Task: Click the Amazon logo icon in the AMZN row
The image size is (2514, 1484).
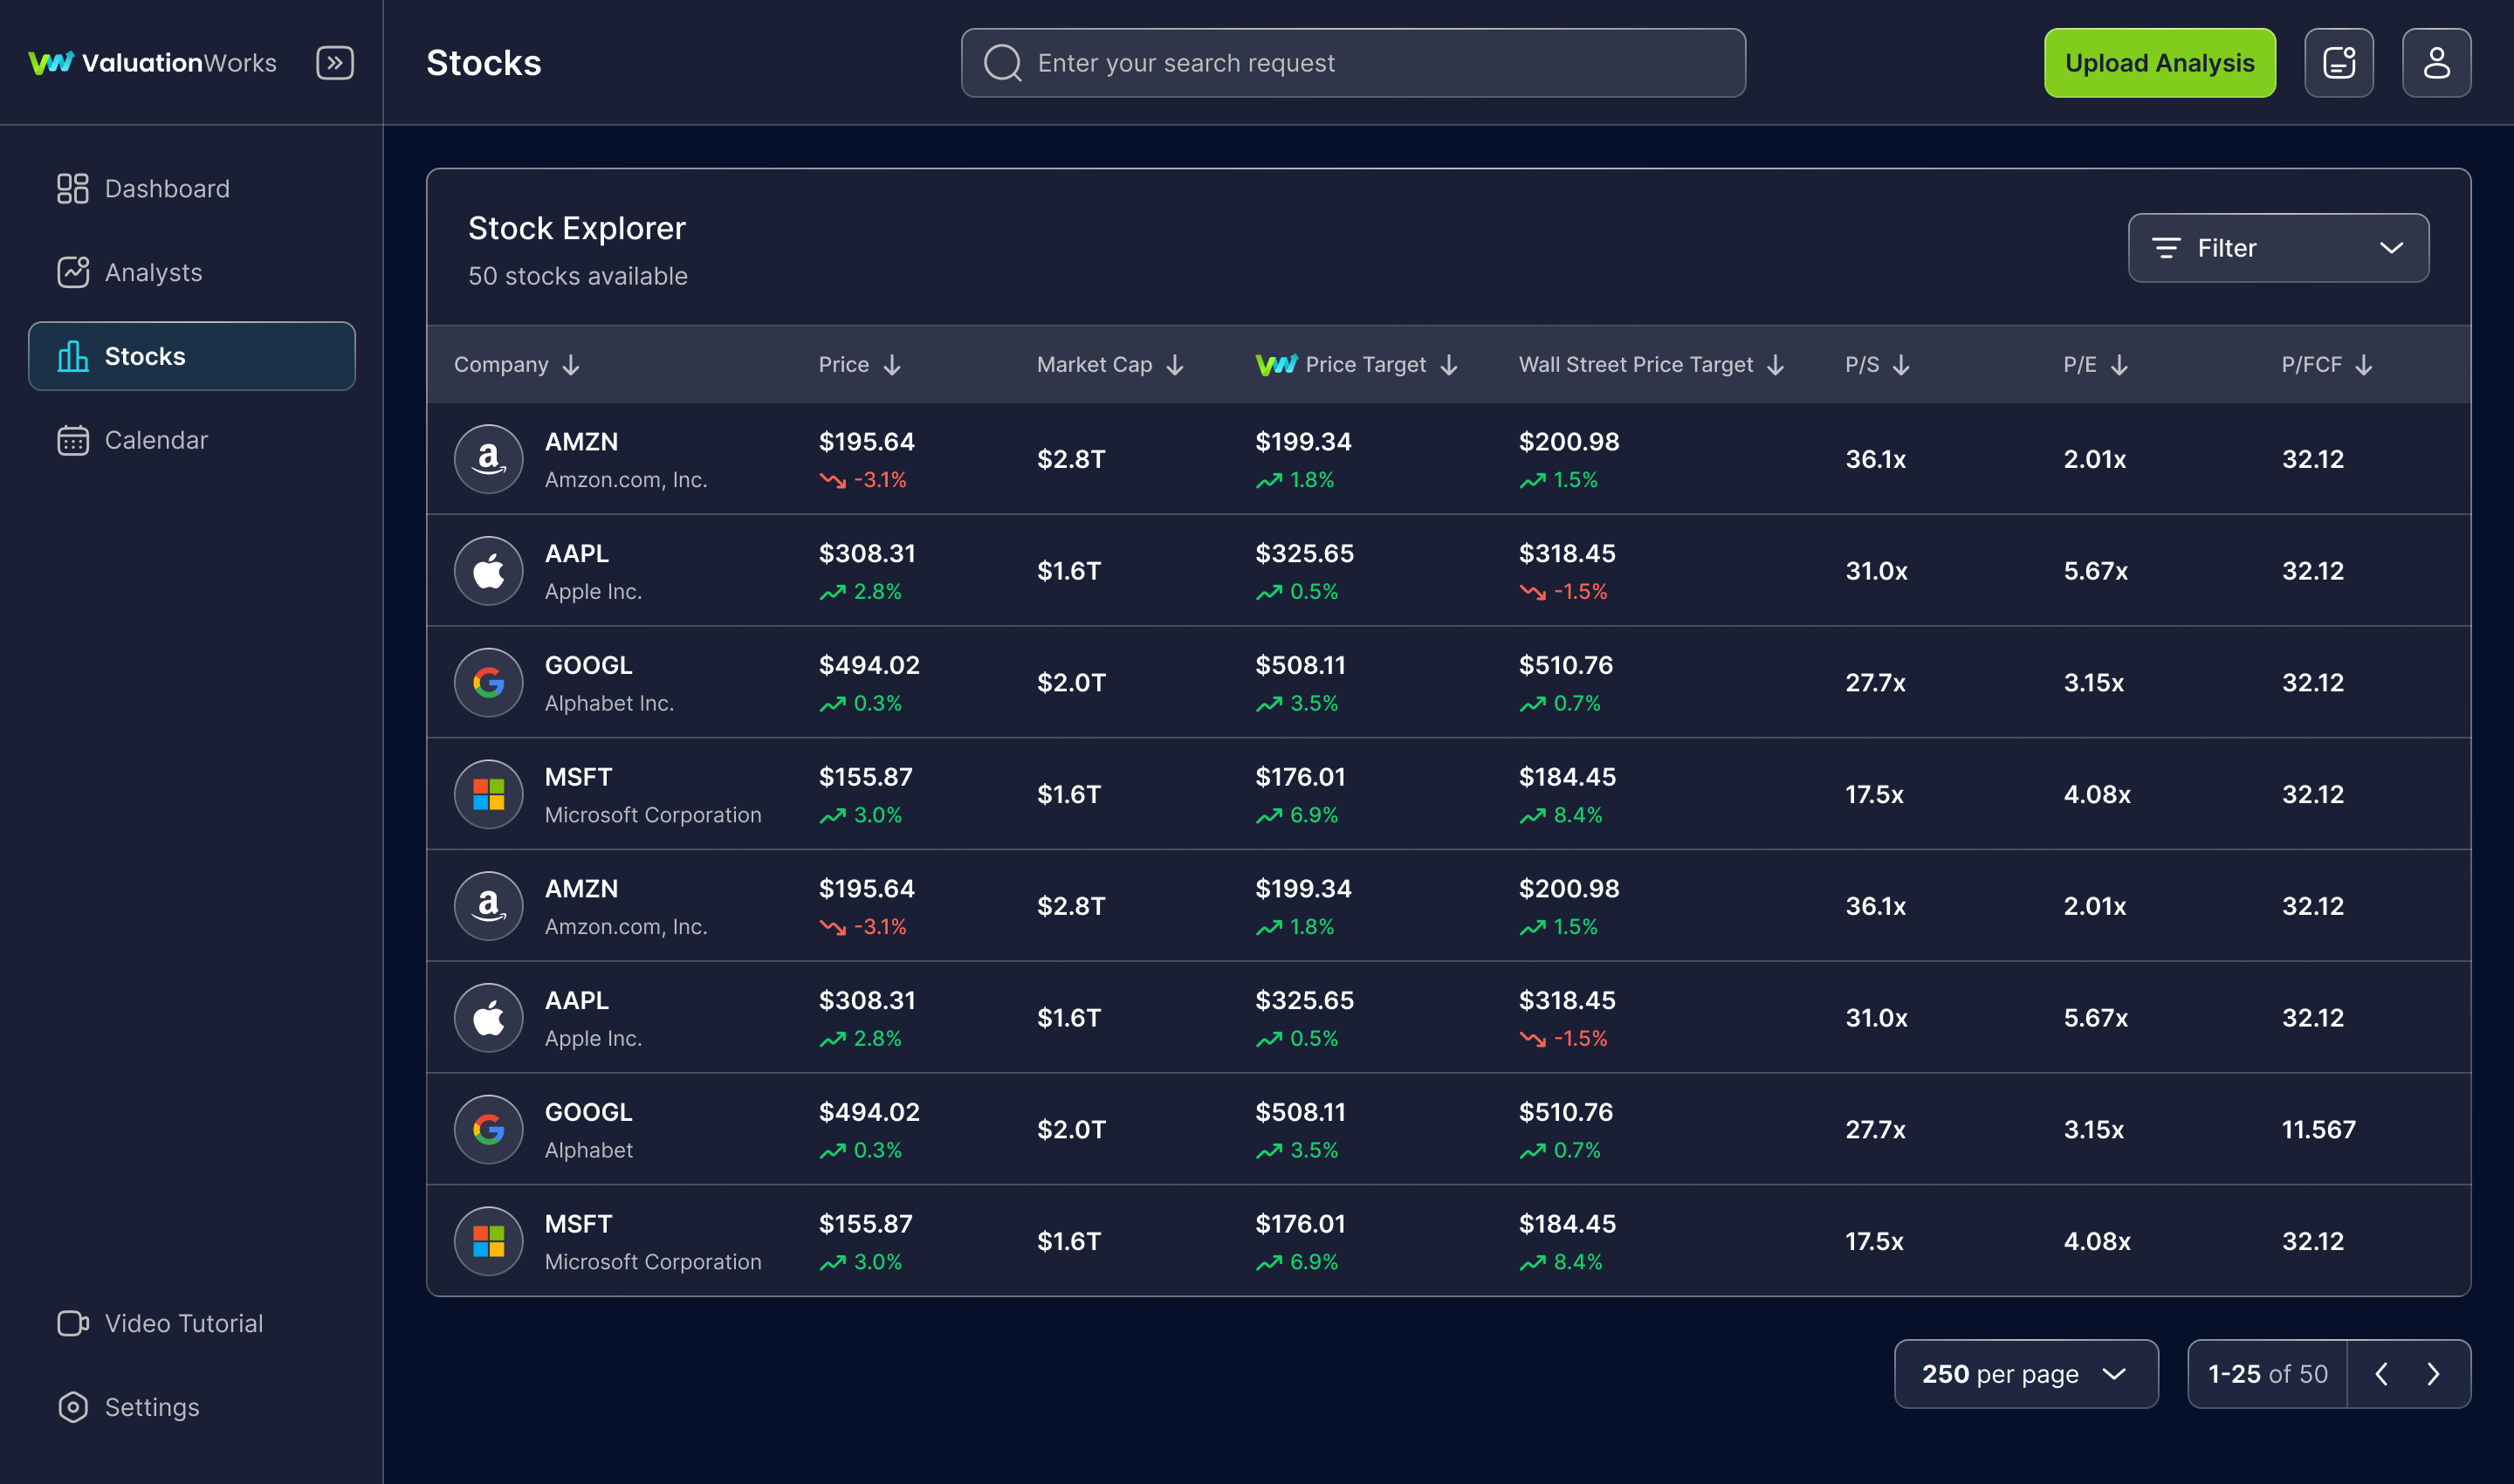Action: [x=489, y=458]
